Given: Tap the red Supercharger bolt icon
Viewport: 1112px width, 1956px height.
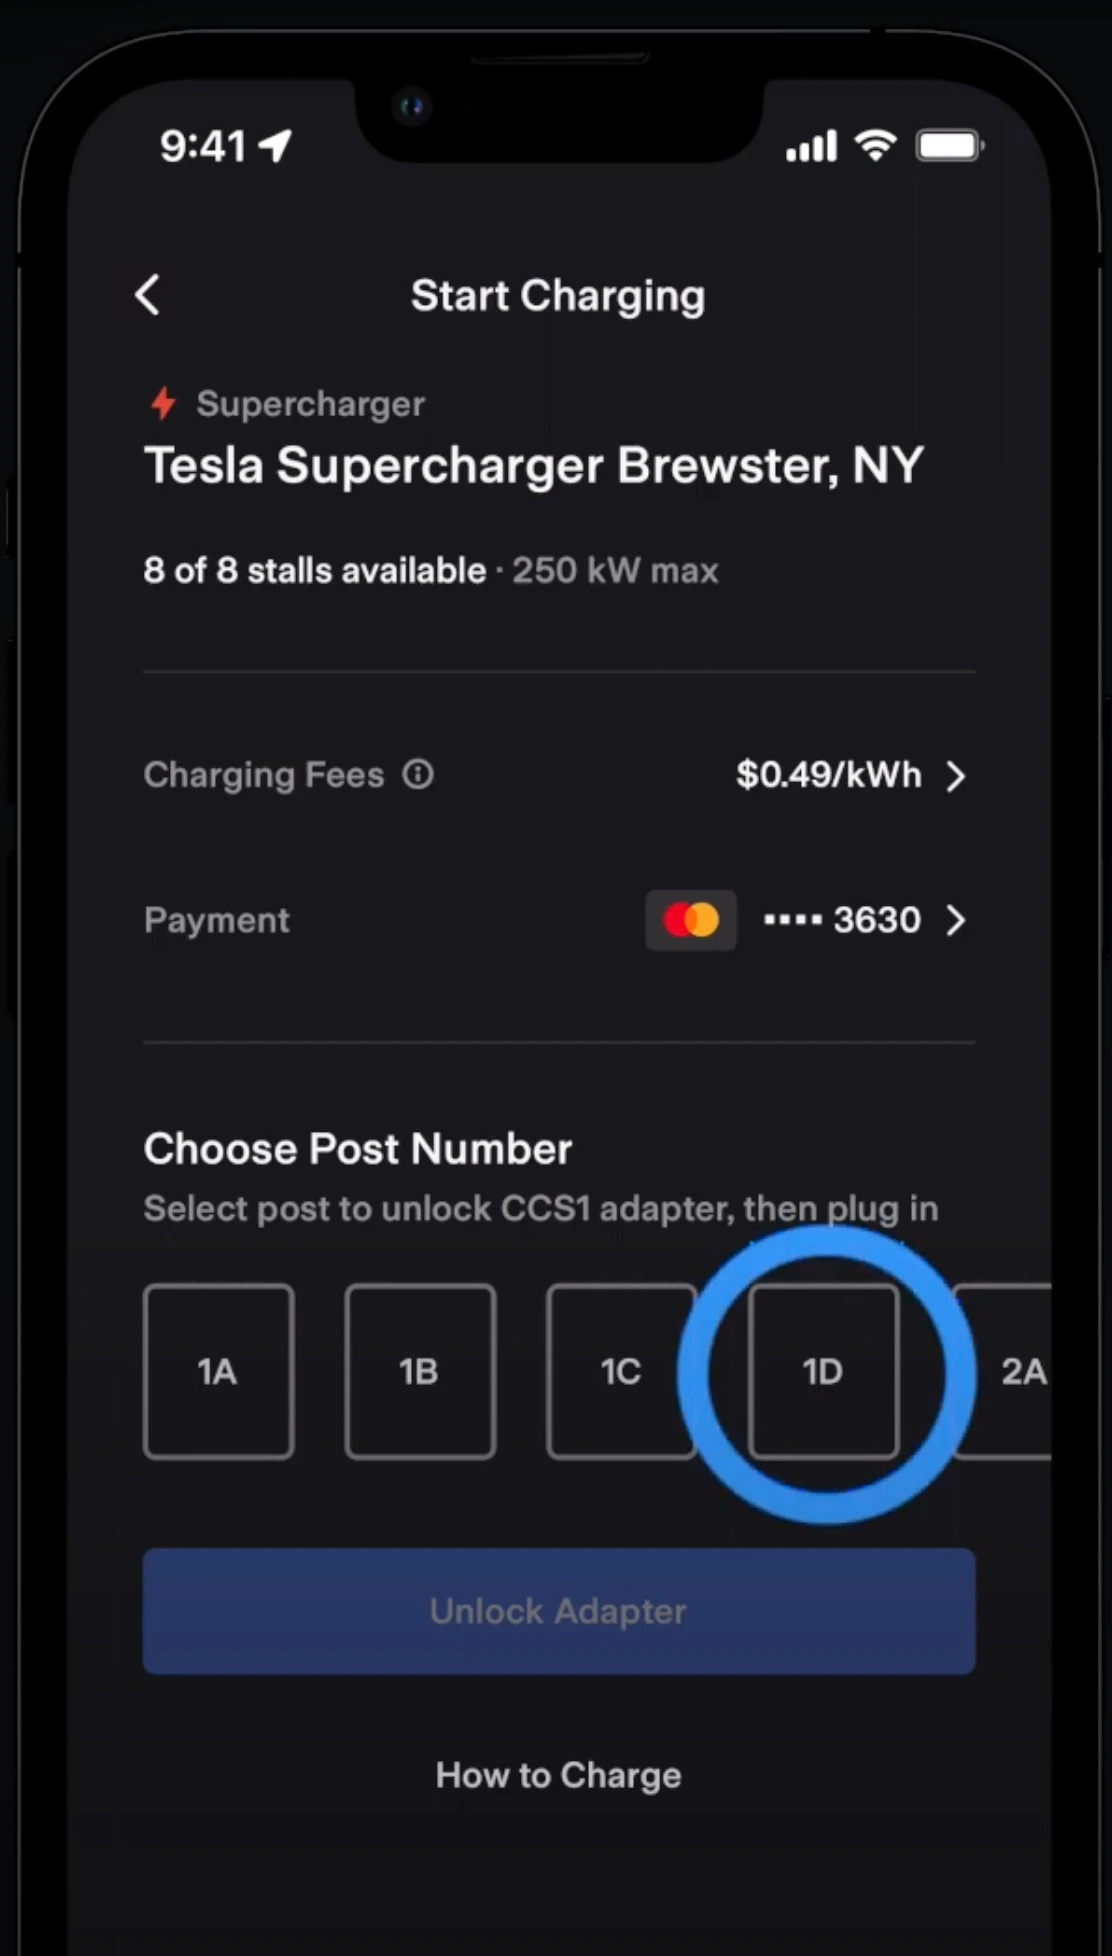Looking at the screenshot, I should click(163, 403).
